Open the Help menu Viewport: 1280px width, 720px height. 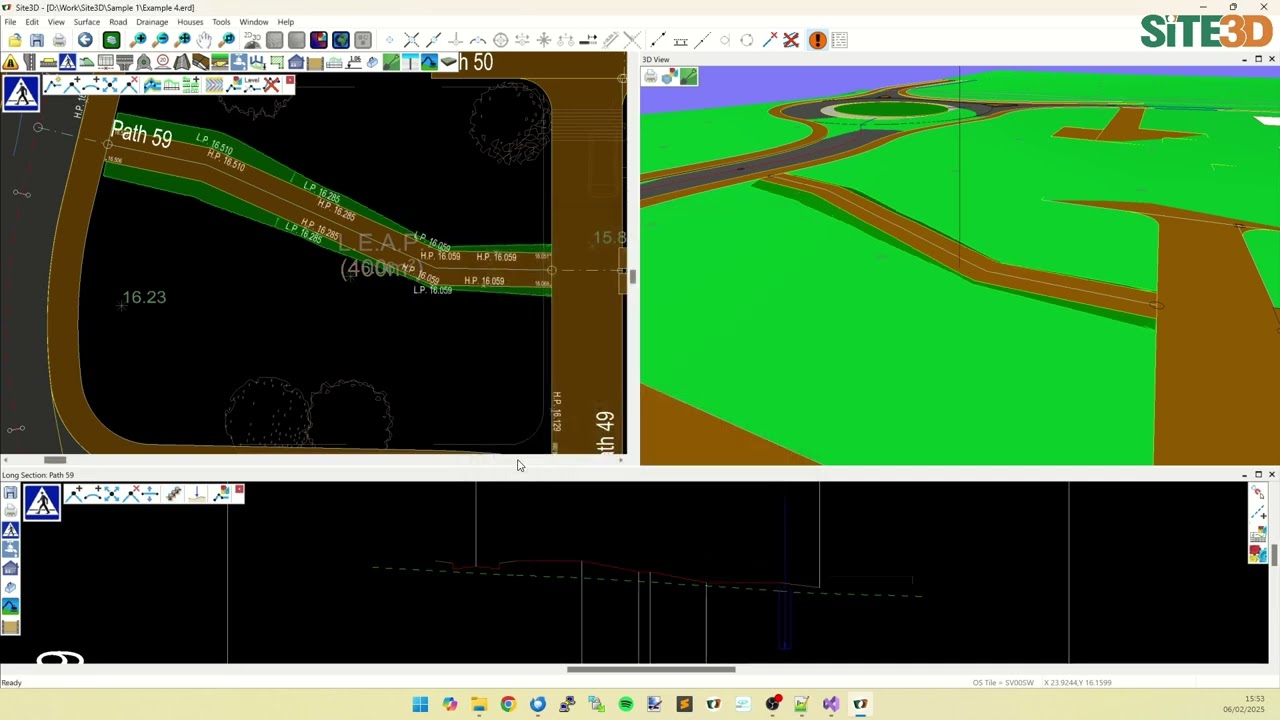point(286,22)
